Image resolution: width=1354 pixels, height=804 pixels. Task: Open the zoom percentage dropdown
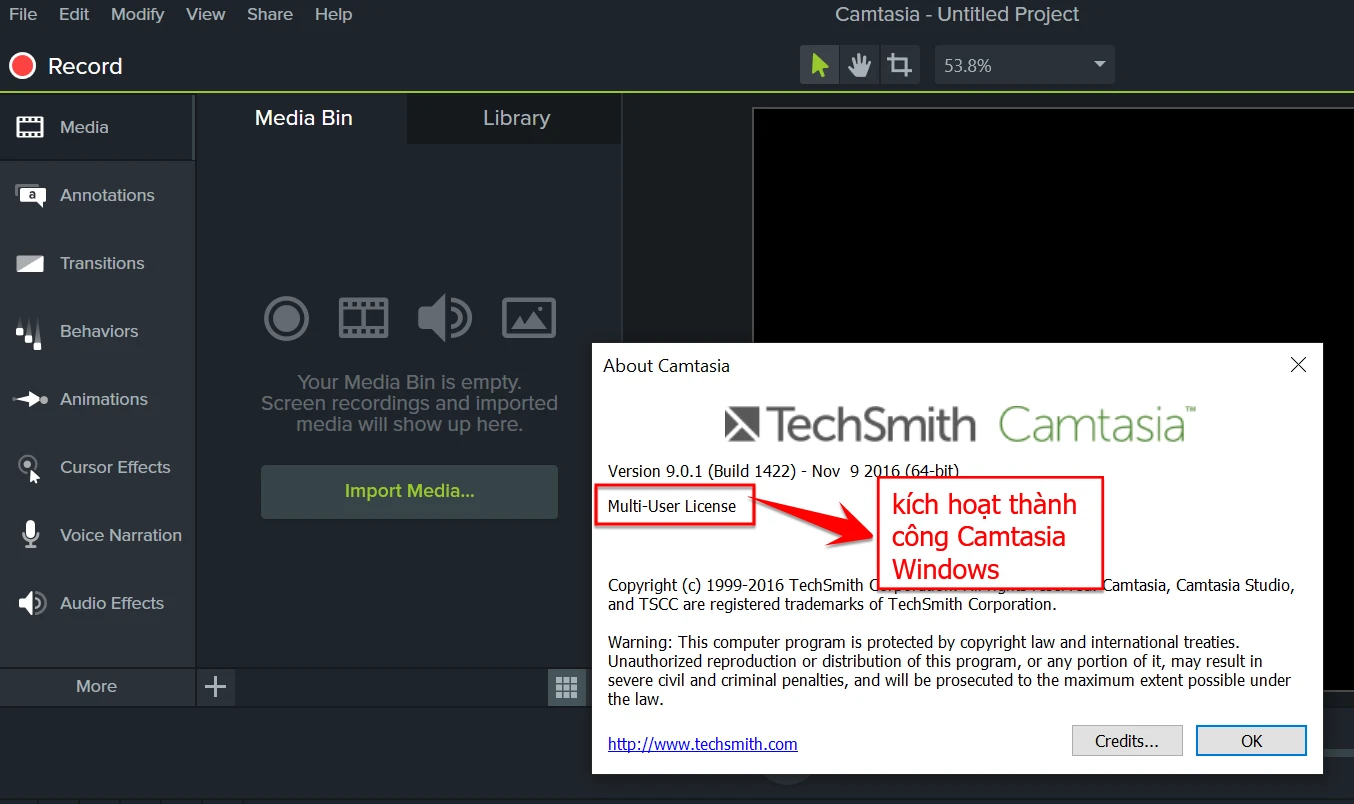pyautogui.click(x=1097, y=64)
